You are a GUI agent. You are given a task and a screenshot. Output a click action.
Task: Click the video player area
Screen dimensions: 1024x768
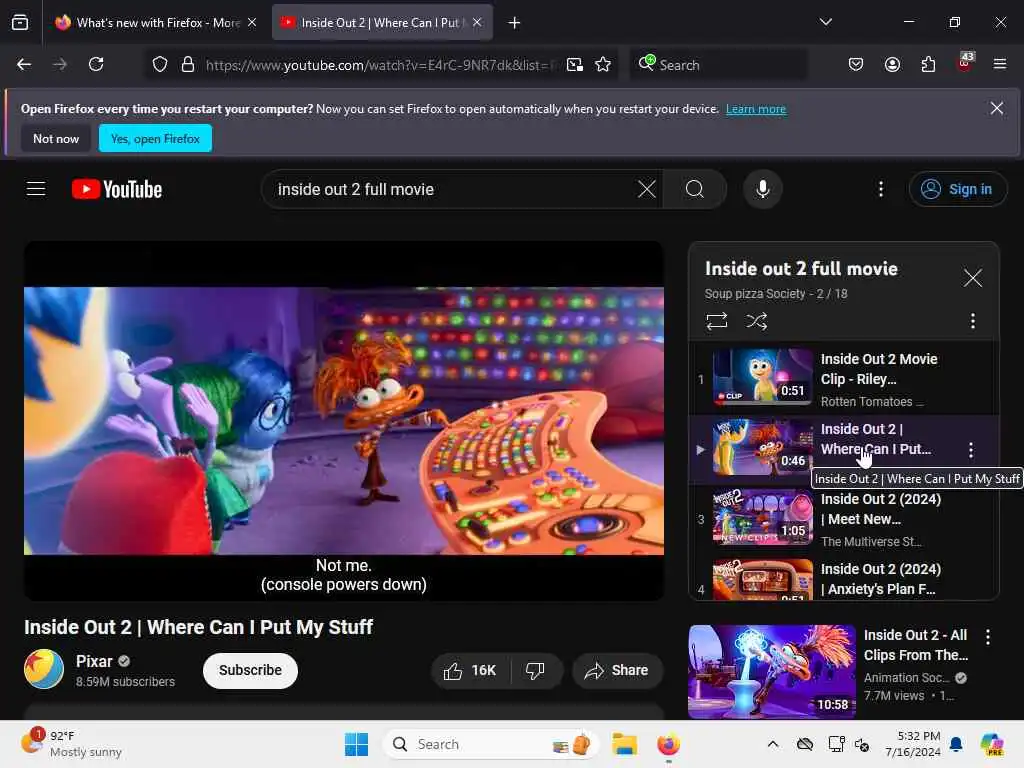344,421
